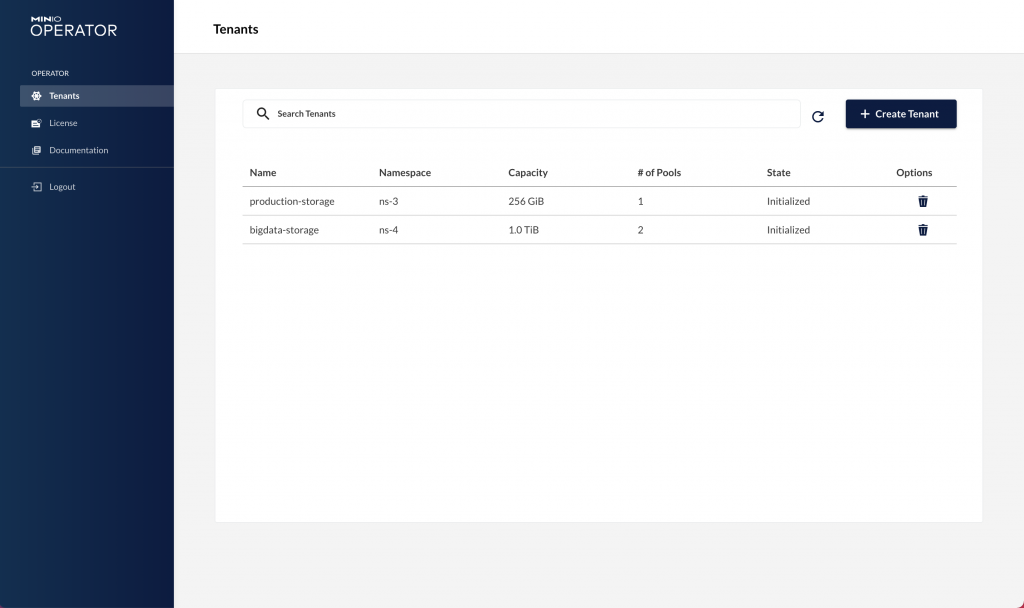Click the 1.0 TiB capacity cell

(523, 230)
